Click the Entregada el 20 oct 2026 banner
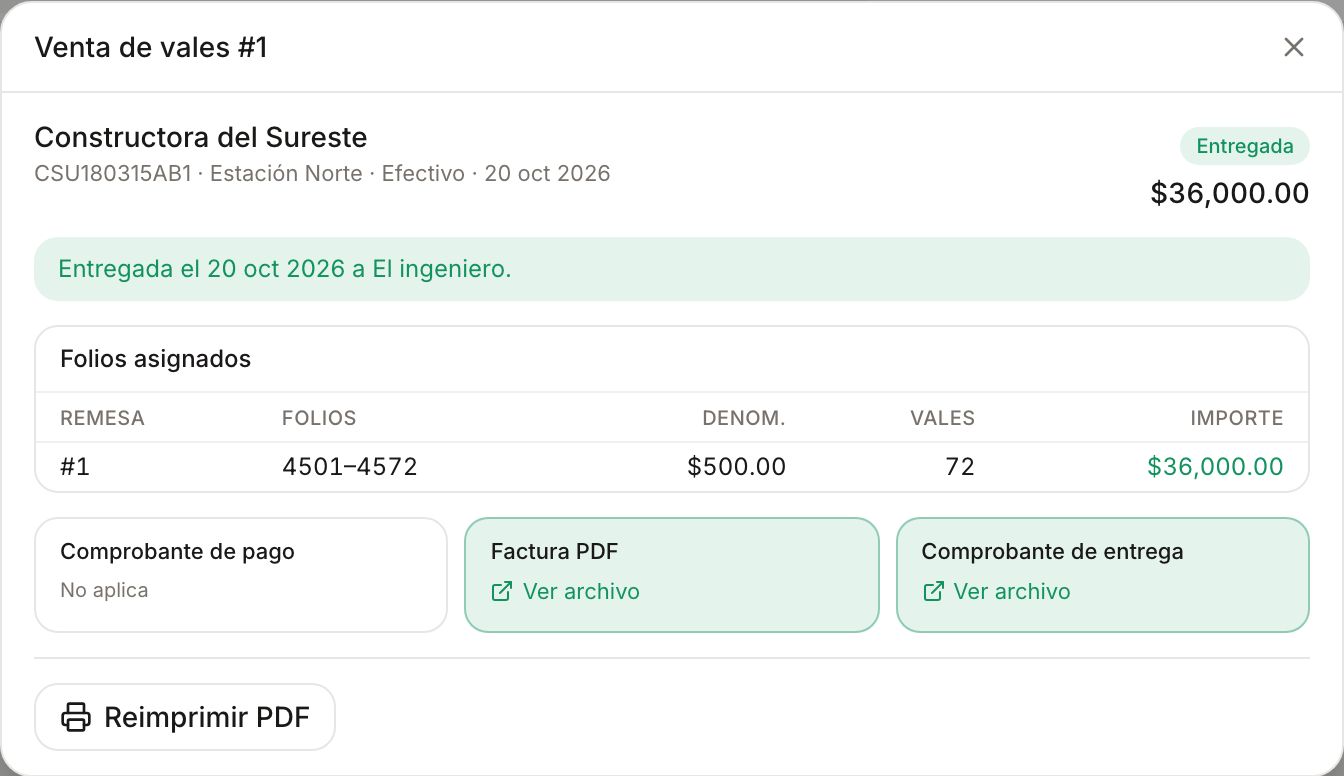Image resolution: width=1344 pixels, height=776 pixels. click(672, 269)
